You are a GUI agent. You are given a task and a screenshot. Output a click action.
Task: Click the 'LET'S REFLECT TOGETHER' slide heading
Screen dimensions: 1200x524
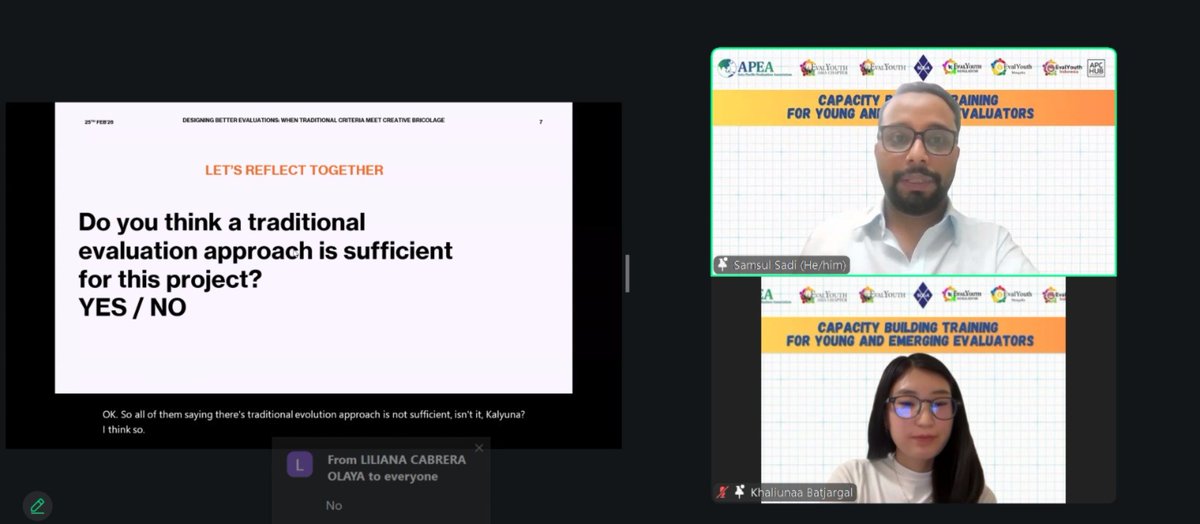[294, 170]
